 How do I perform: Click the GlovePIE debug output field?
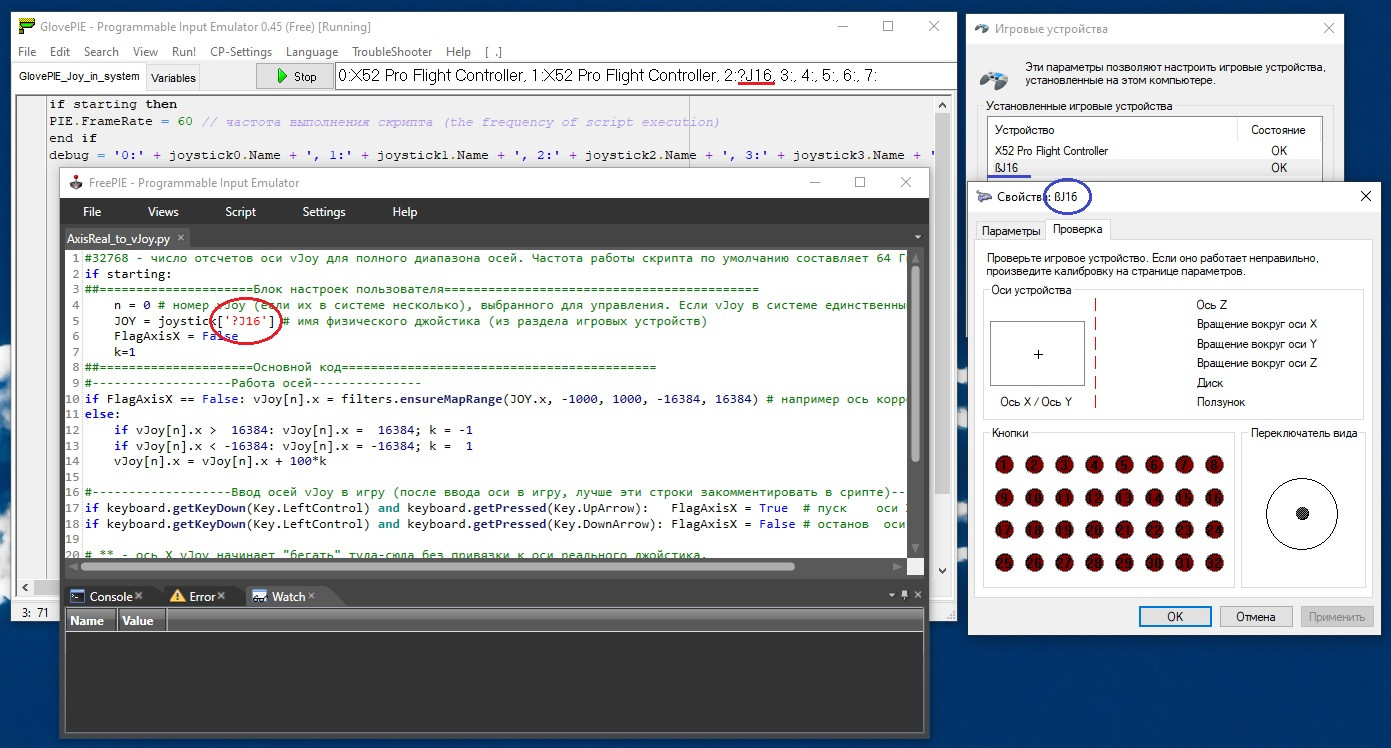[644, 76]
